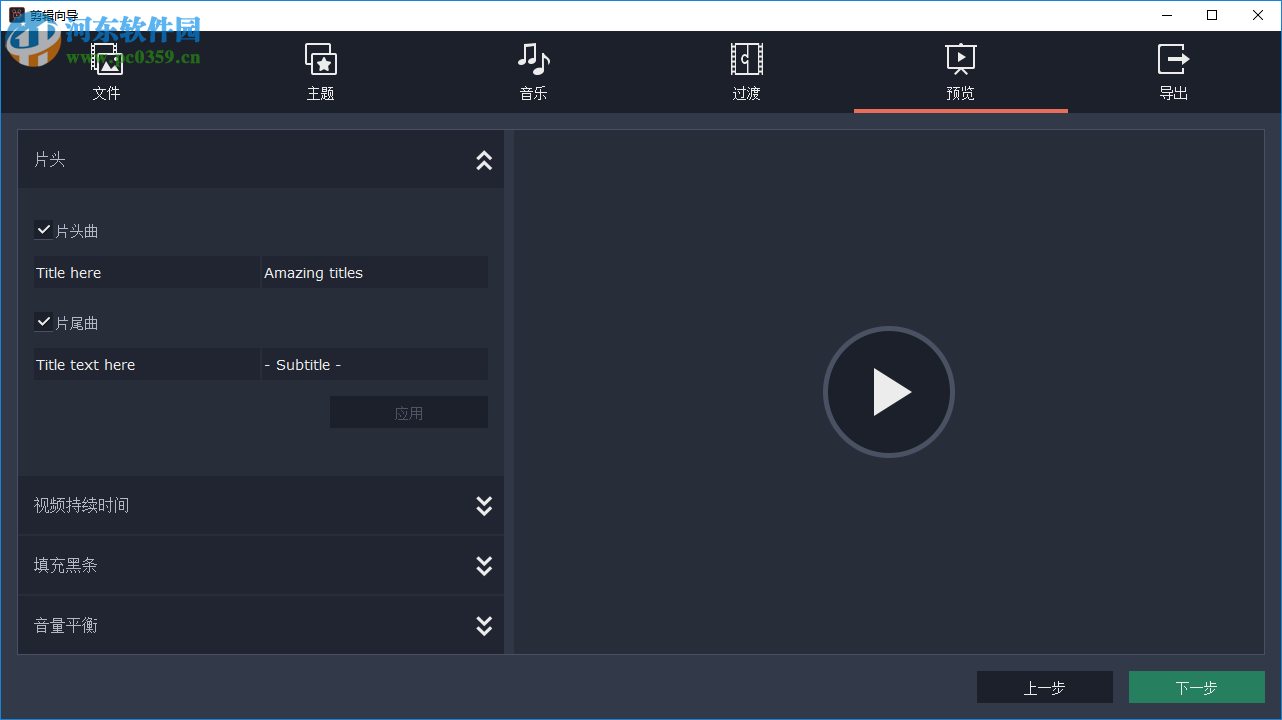Expand the 视频持续时间 section
The image size is (1282, 720).
pos(484,505)
